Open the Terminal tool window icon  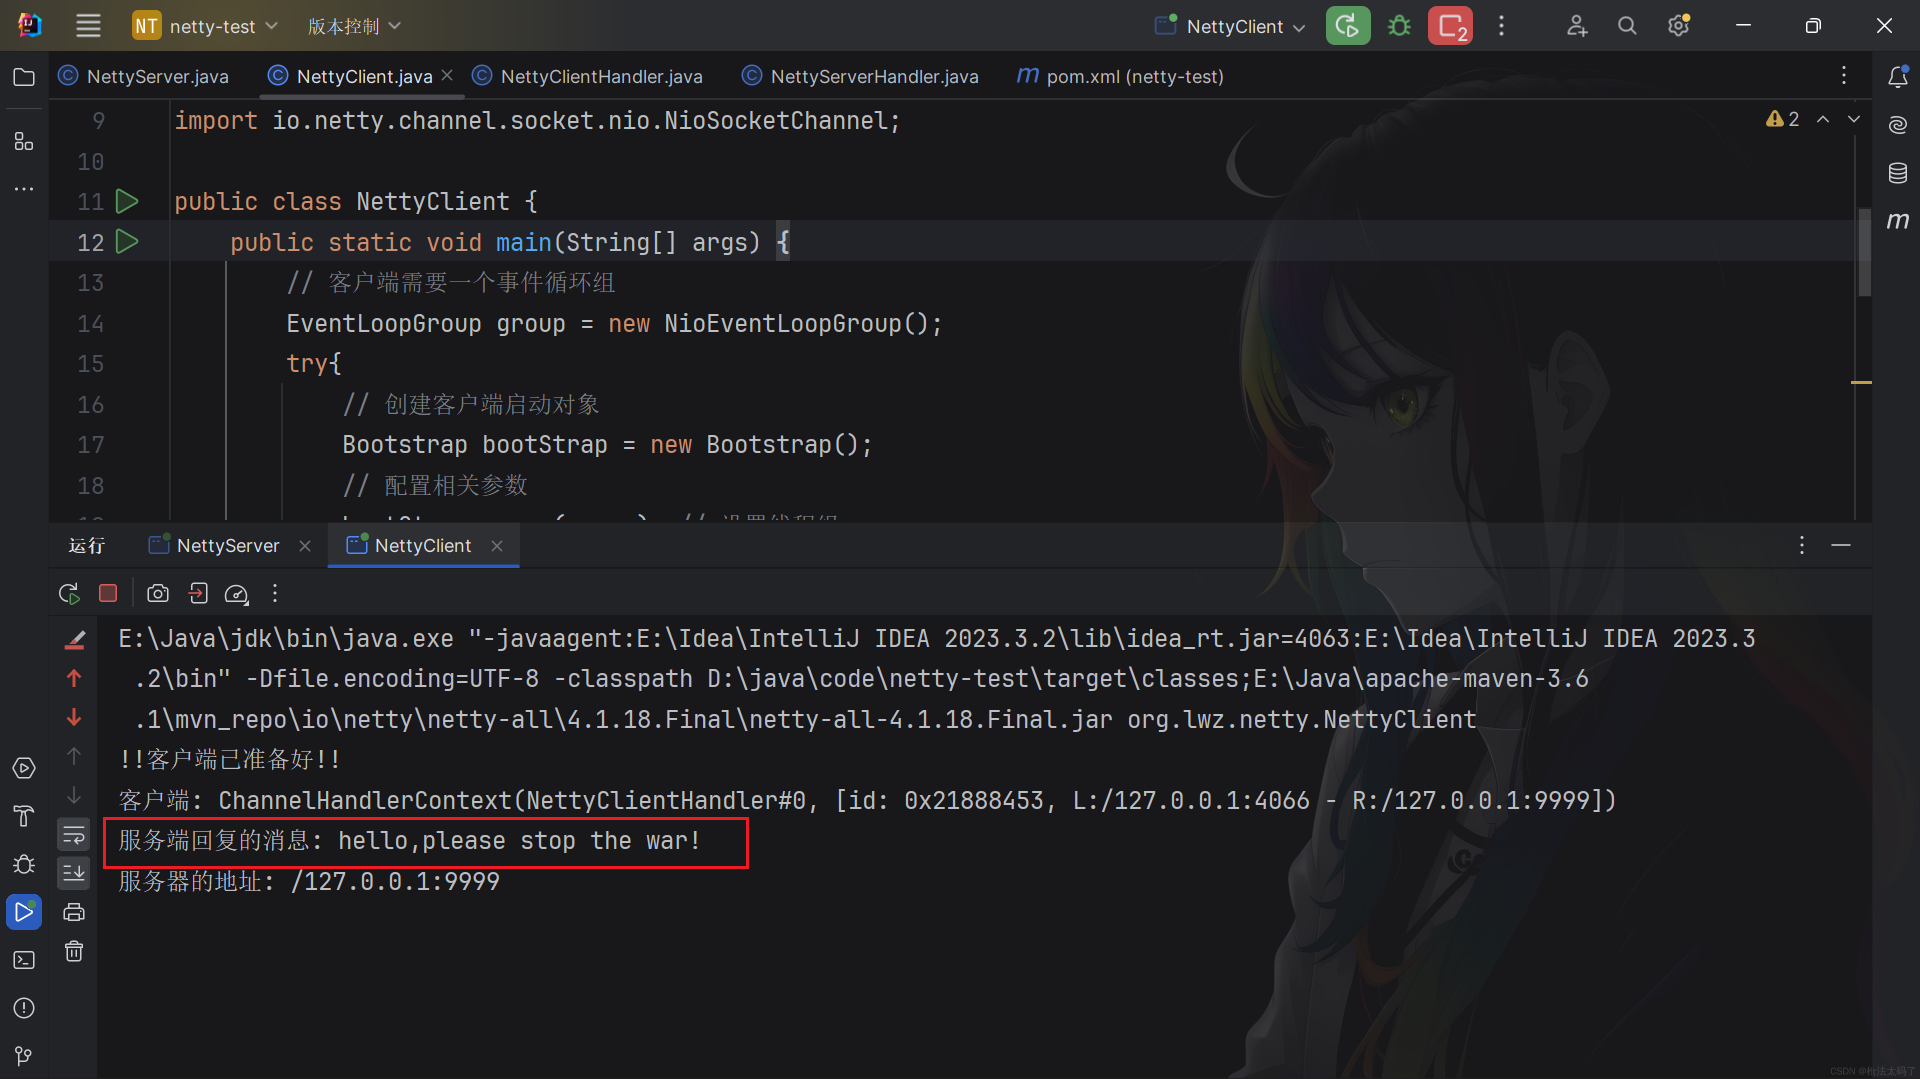coord(24,960)
